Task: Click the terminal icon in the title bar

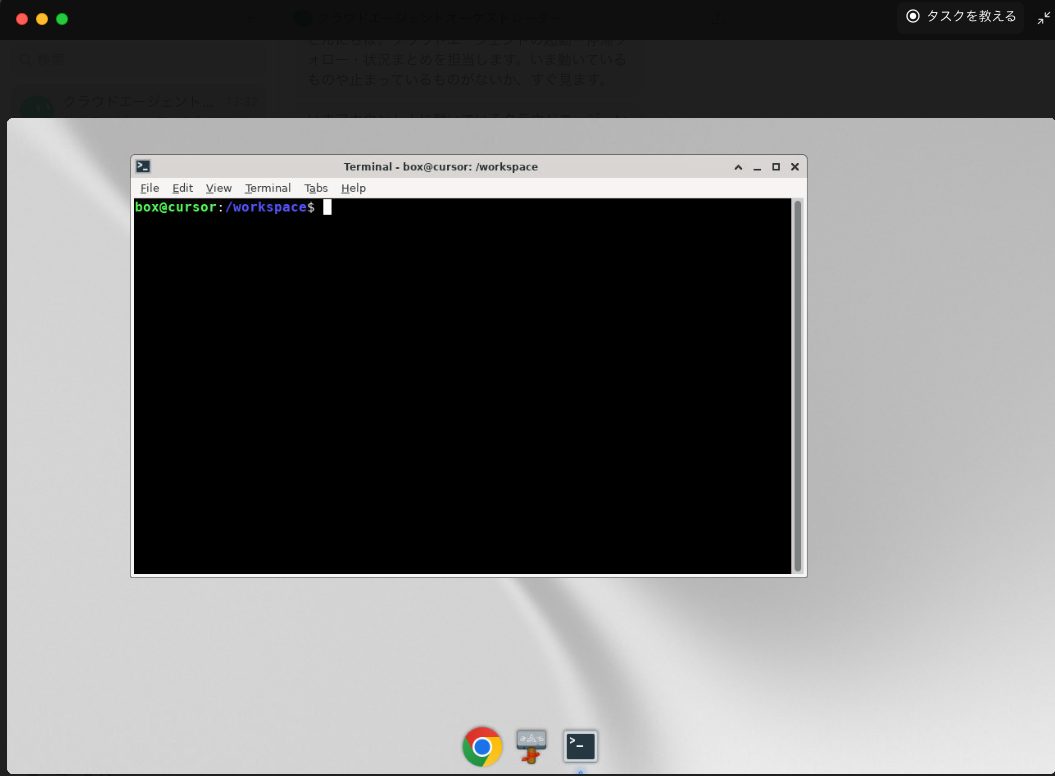Action: (143, 166)
